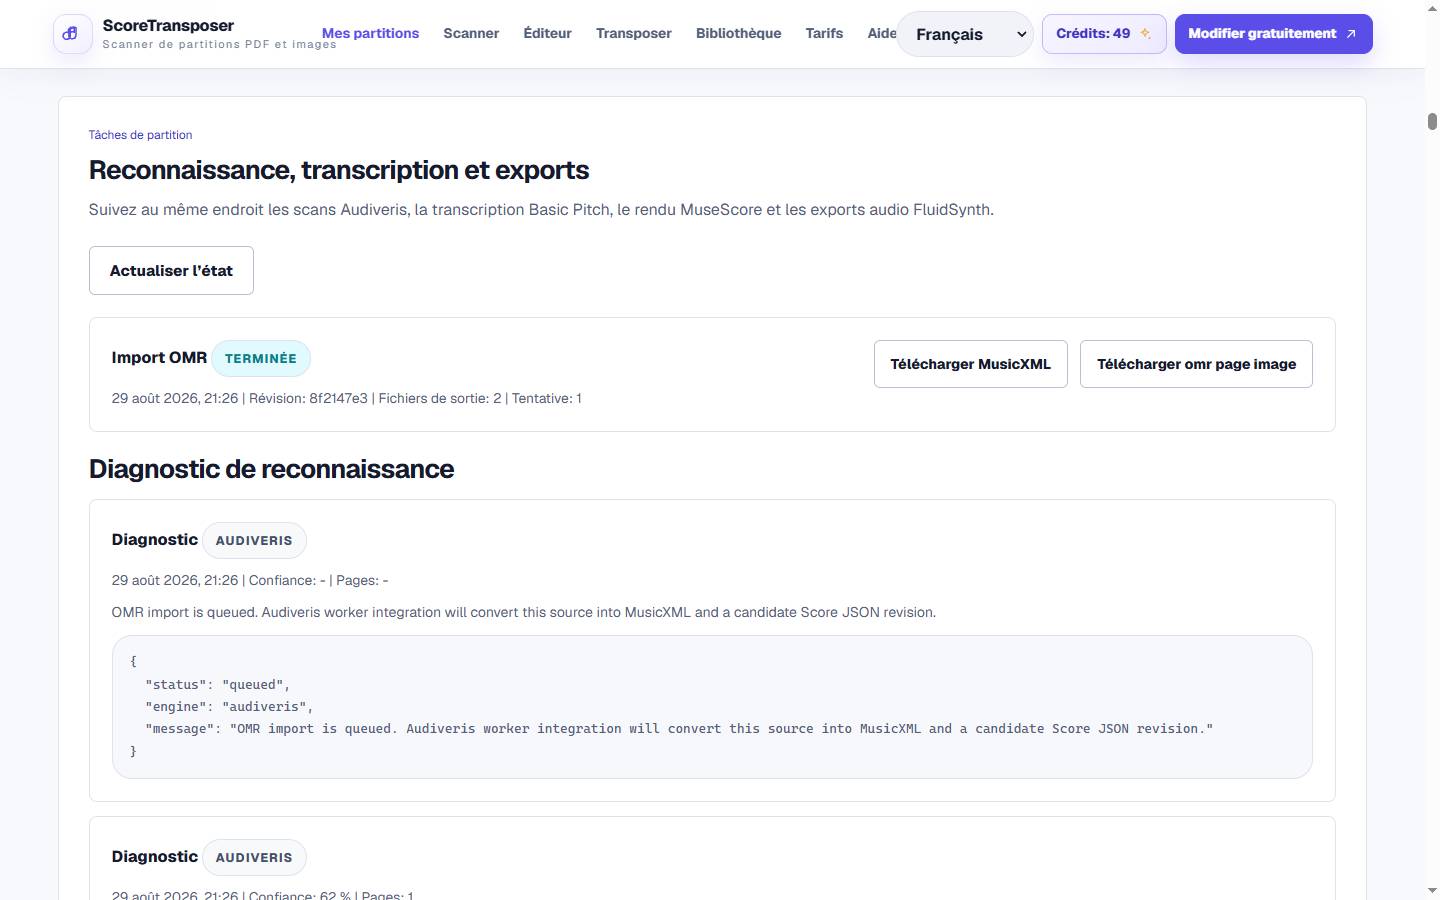Screen dimensions: 1440x900
Task: Click the "message" line in the JSON block
Action: point(679,729)
